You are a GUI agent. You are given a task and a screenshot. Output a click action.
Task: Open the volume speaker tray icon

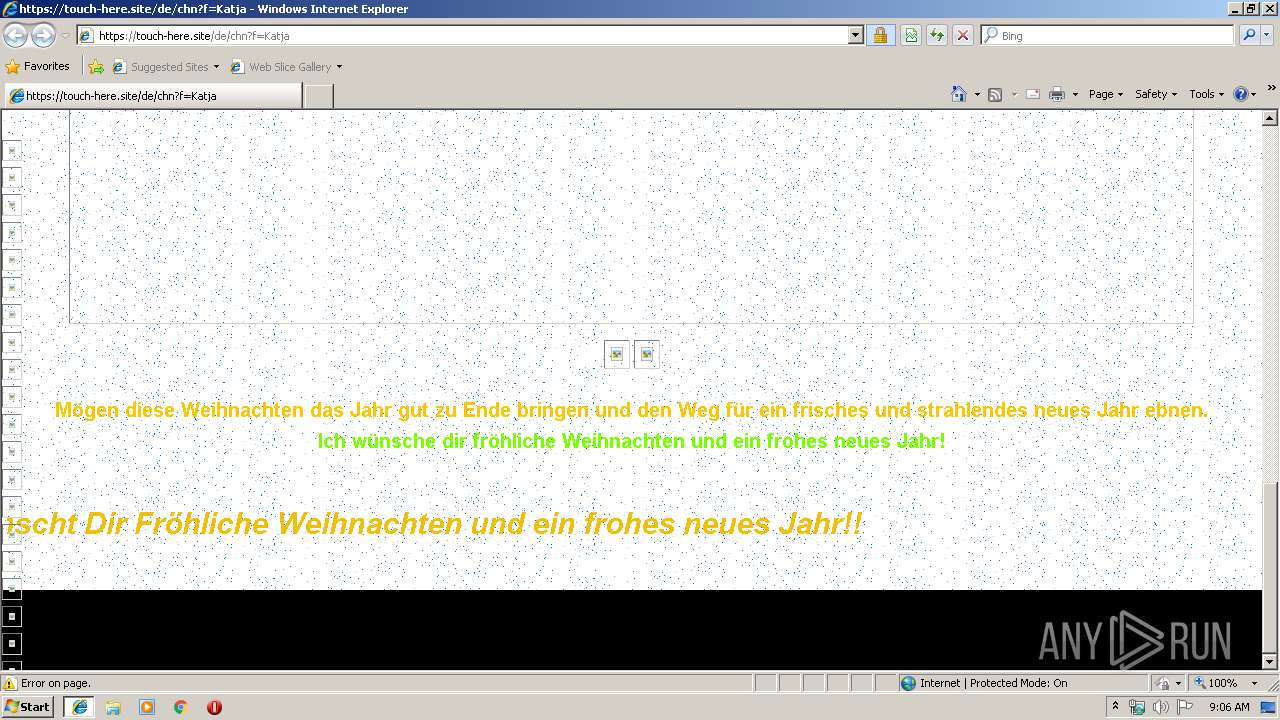coord(1160,707)
